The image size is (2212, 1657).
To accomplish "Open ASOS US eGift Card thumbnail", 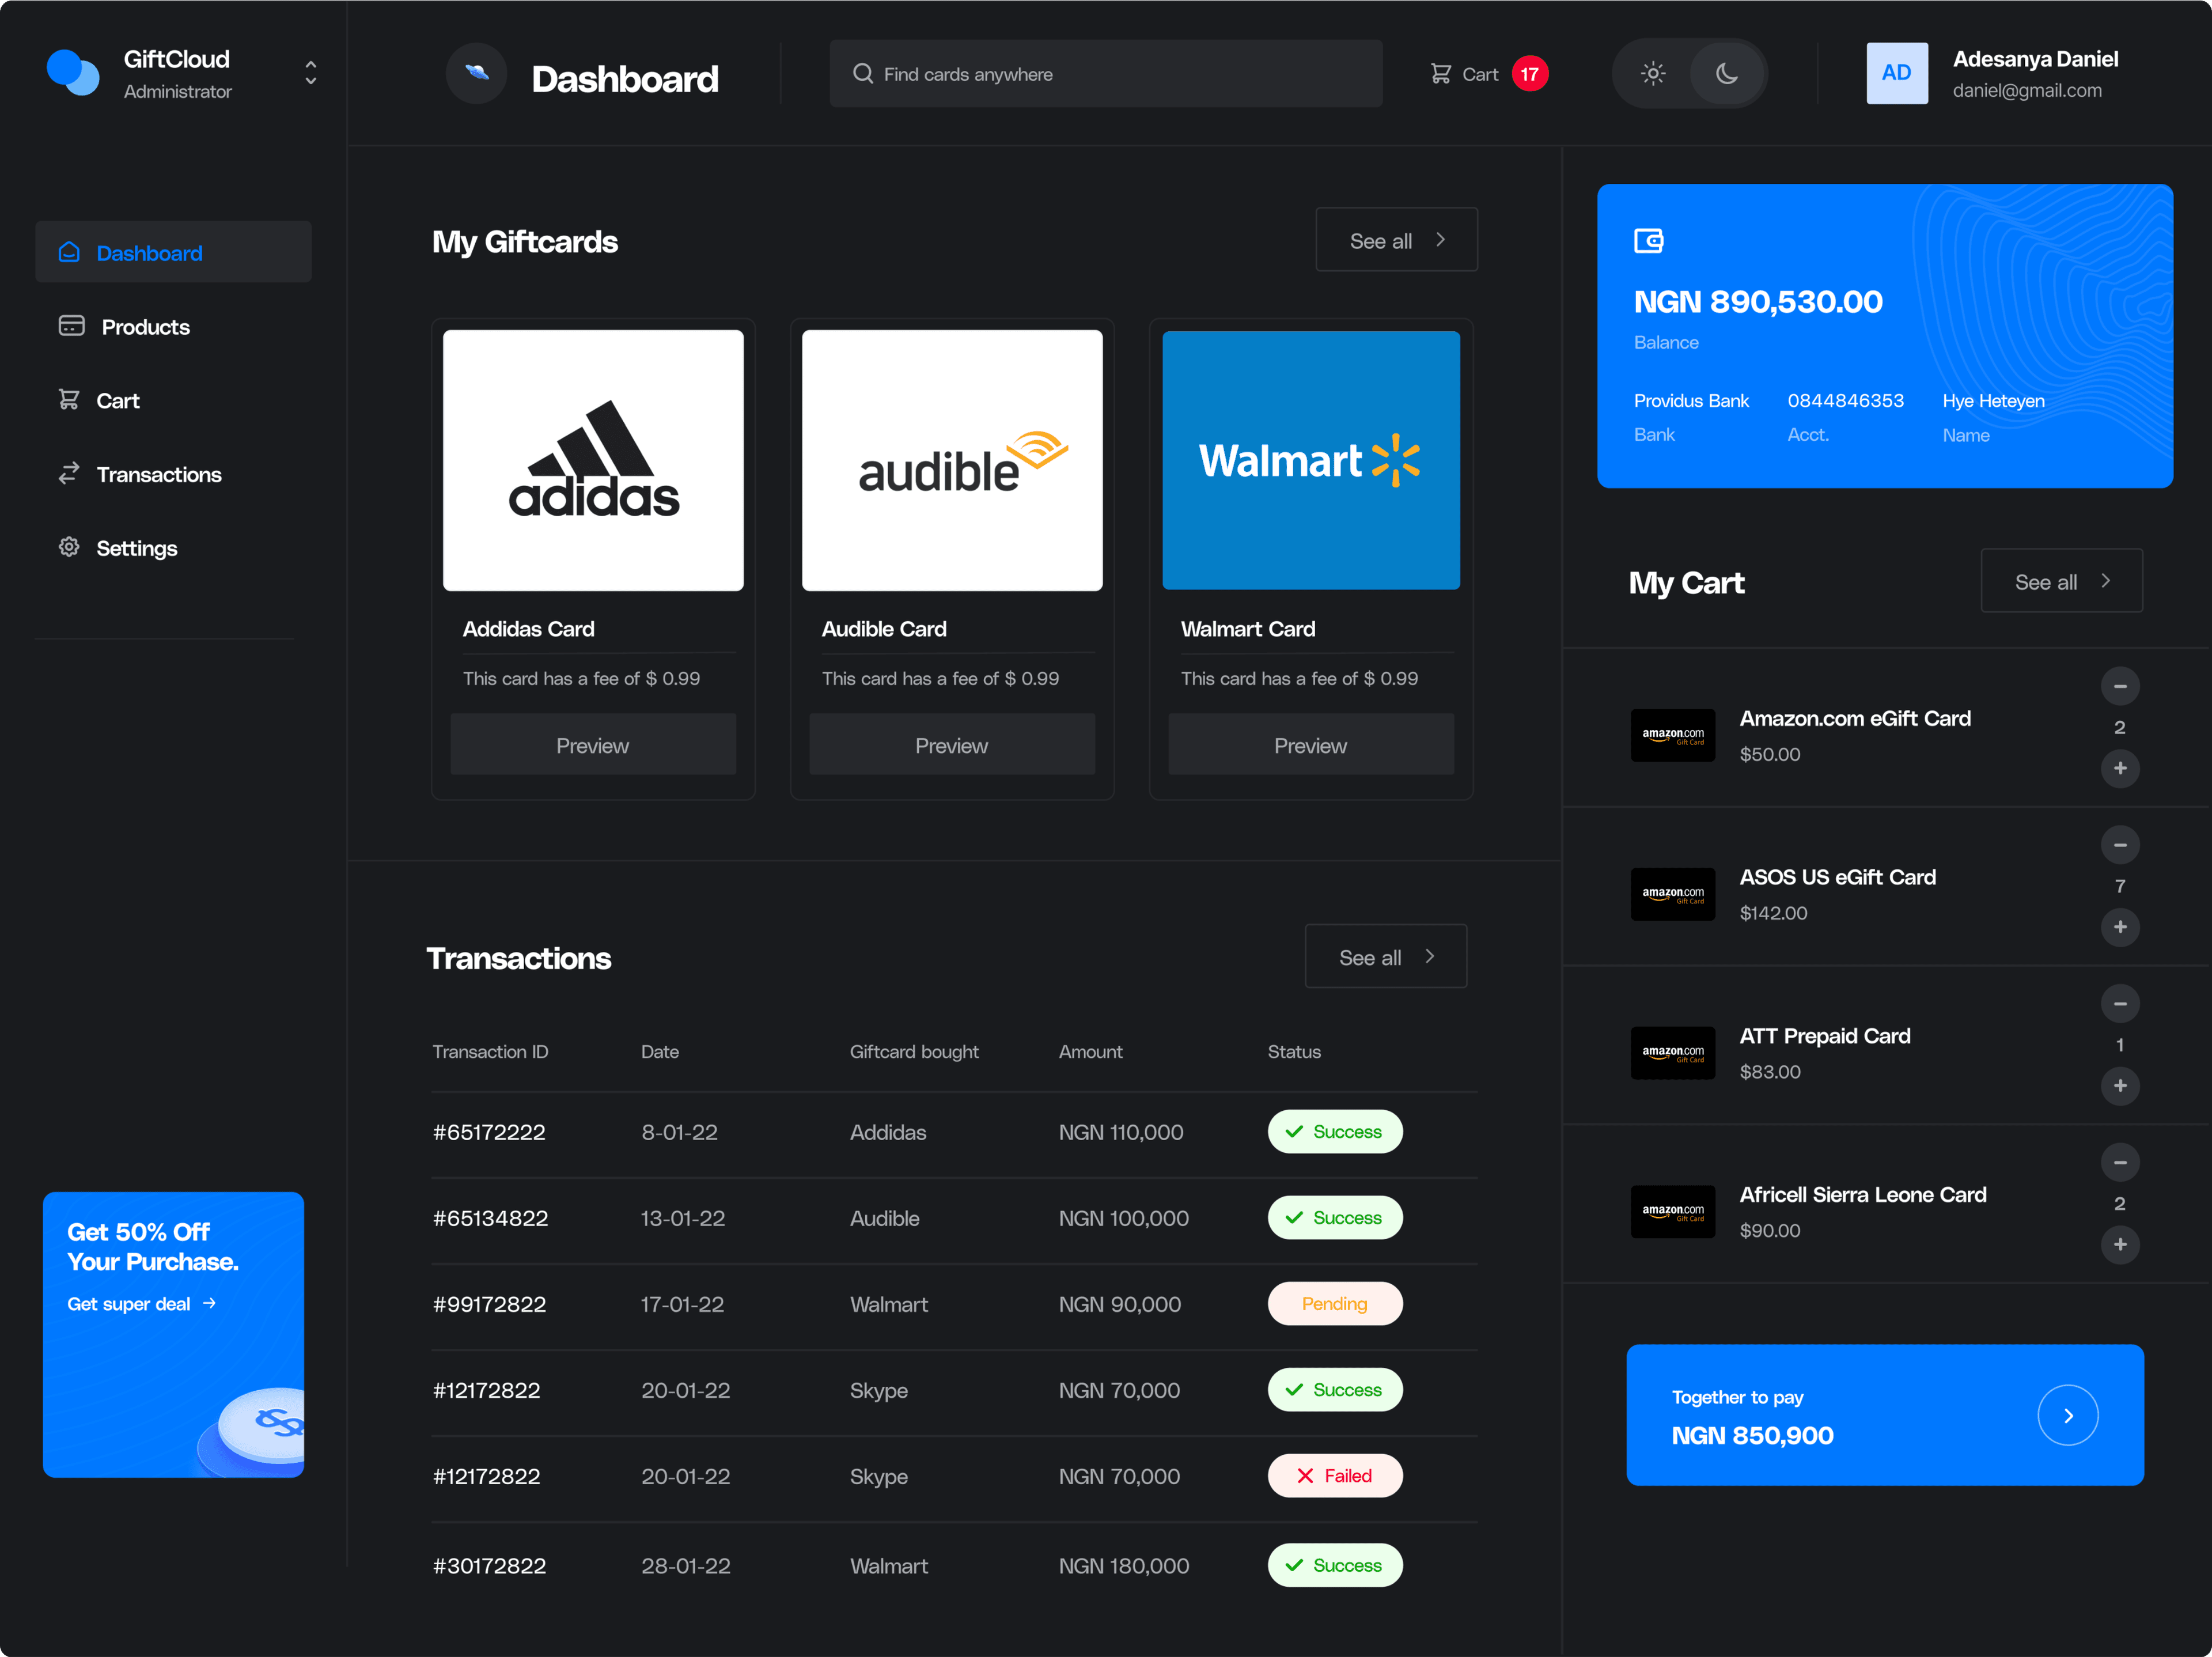I will pyautogui.click(x=1673, y=894).
